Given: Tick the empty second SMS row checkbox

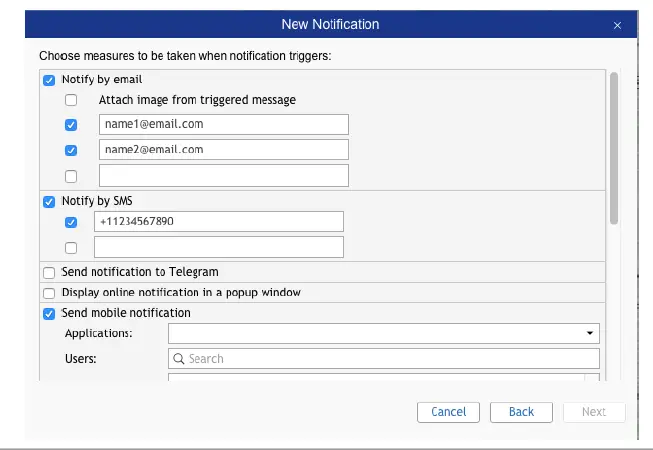Looking at the screenshot, I should point(71,247).
